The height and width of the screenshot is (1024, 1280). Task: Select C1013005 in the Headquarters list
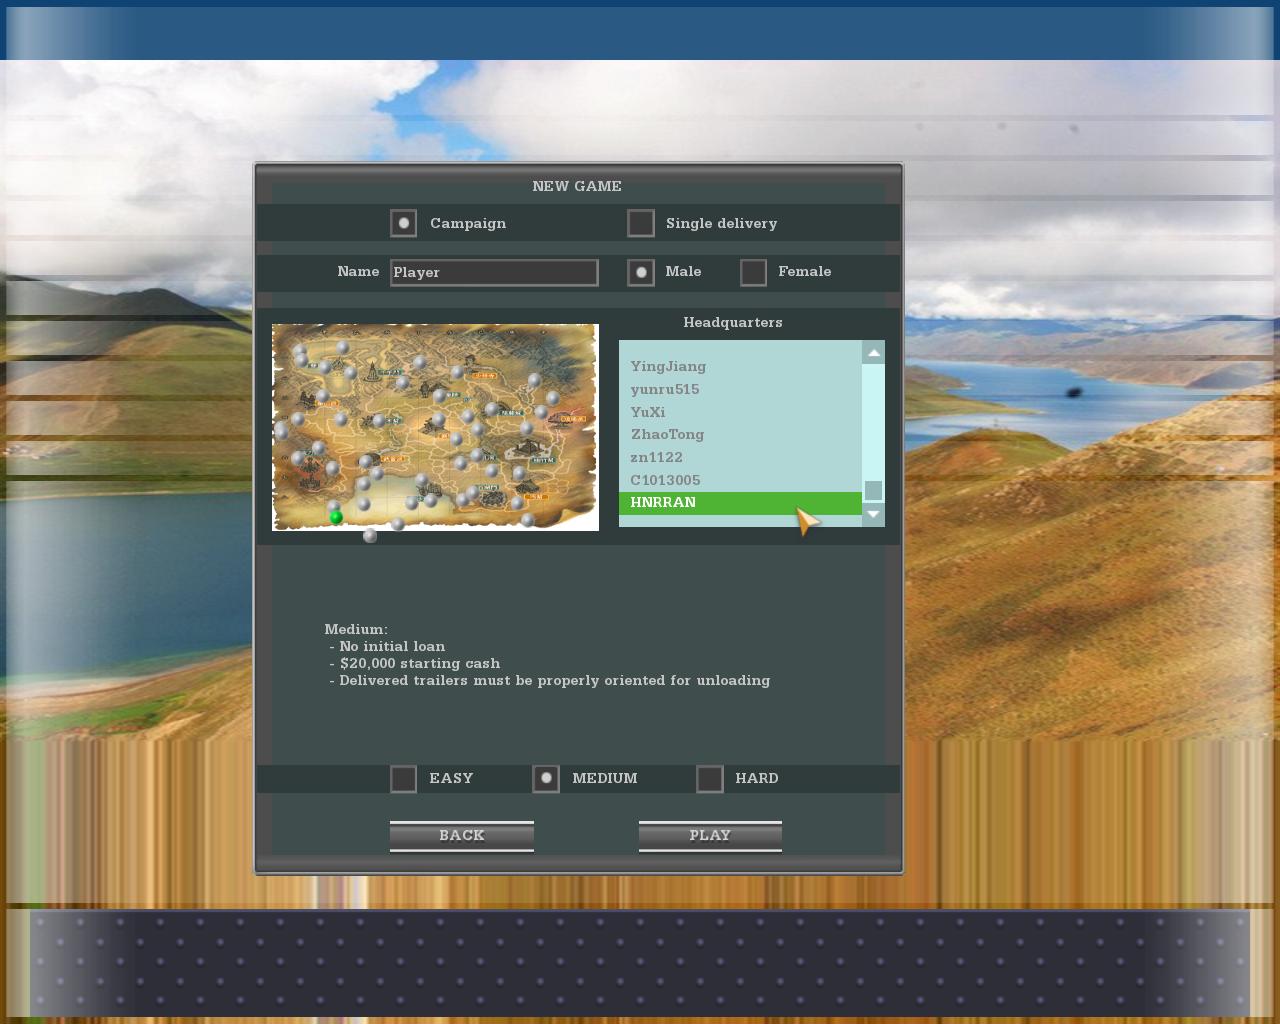tap(665, 480)
